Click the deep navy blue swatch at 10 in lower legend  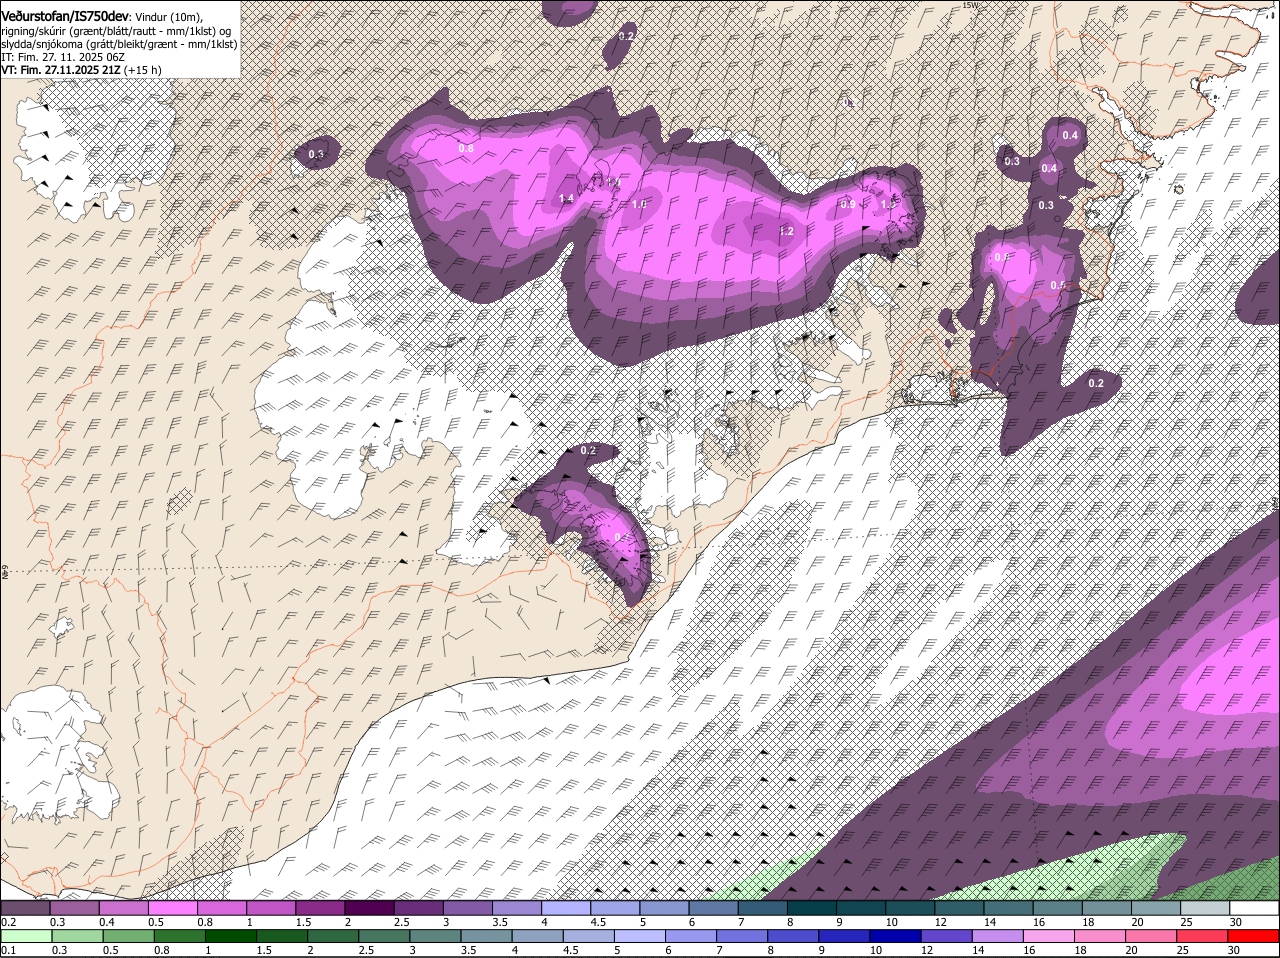coord(898,936)
